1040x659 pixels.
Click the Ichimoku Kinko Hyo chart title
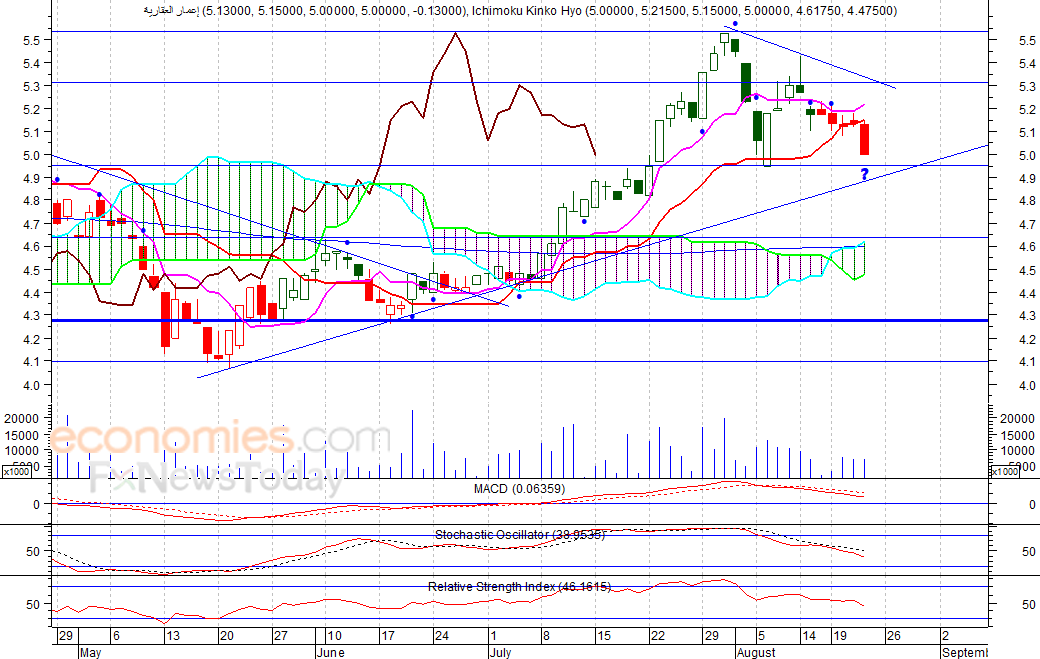click(520, 11)
